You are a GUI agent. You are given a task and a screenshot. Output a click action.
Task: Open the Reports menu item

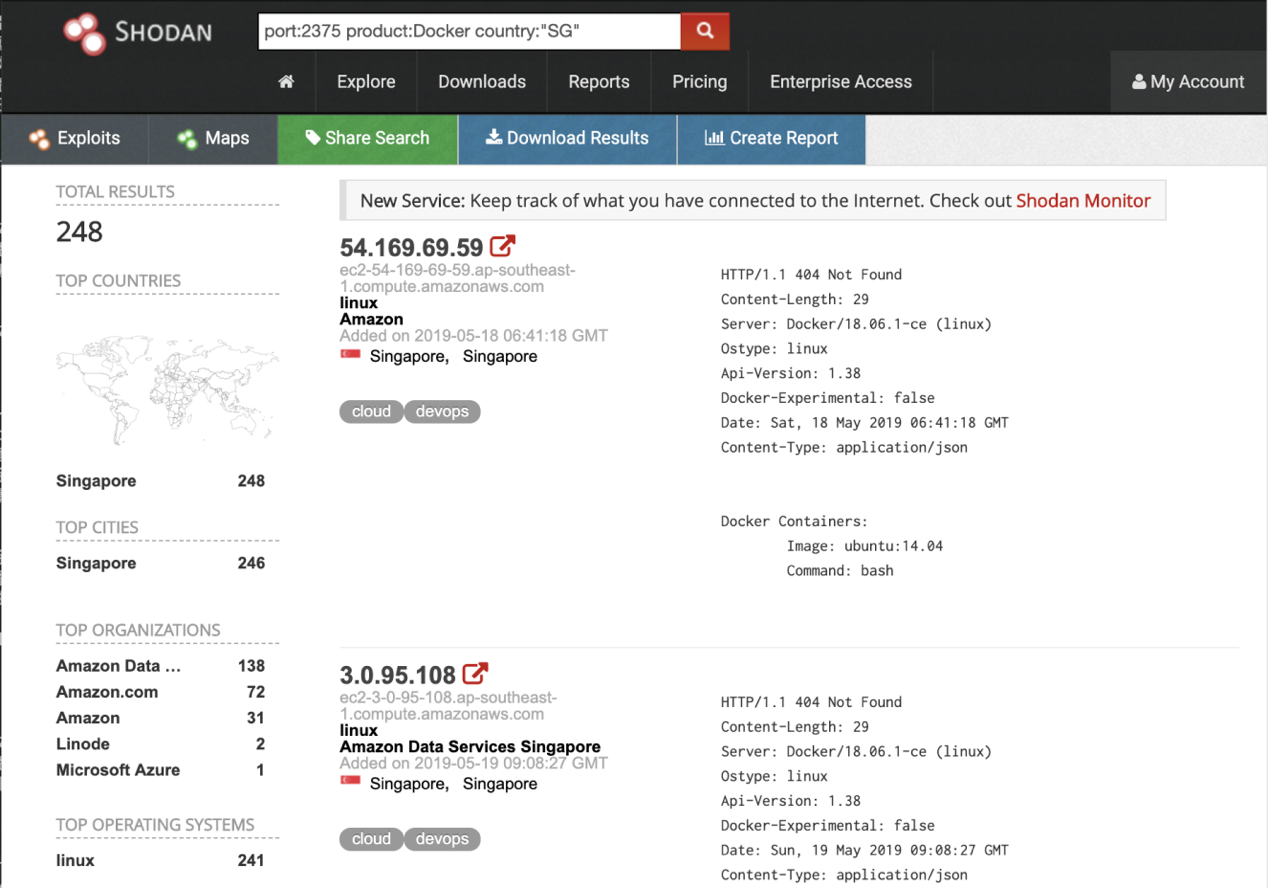click(x=599, y=82)
